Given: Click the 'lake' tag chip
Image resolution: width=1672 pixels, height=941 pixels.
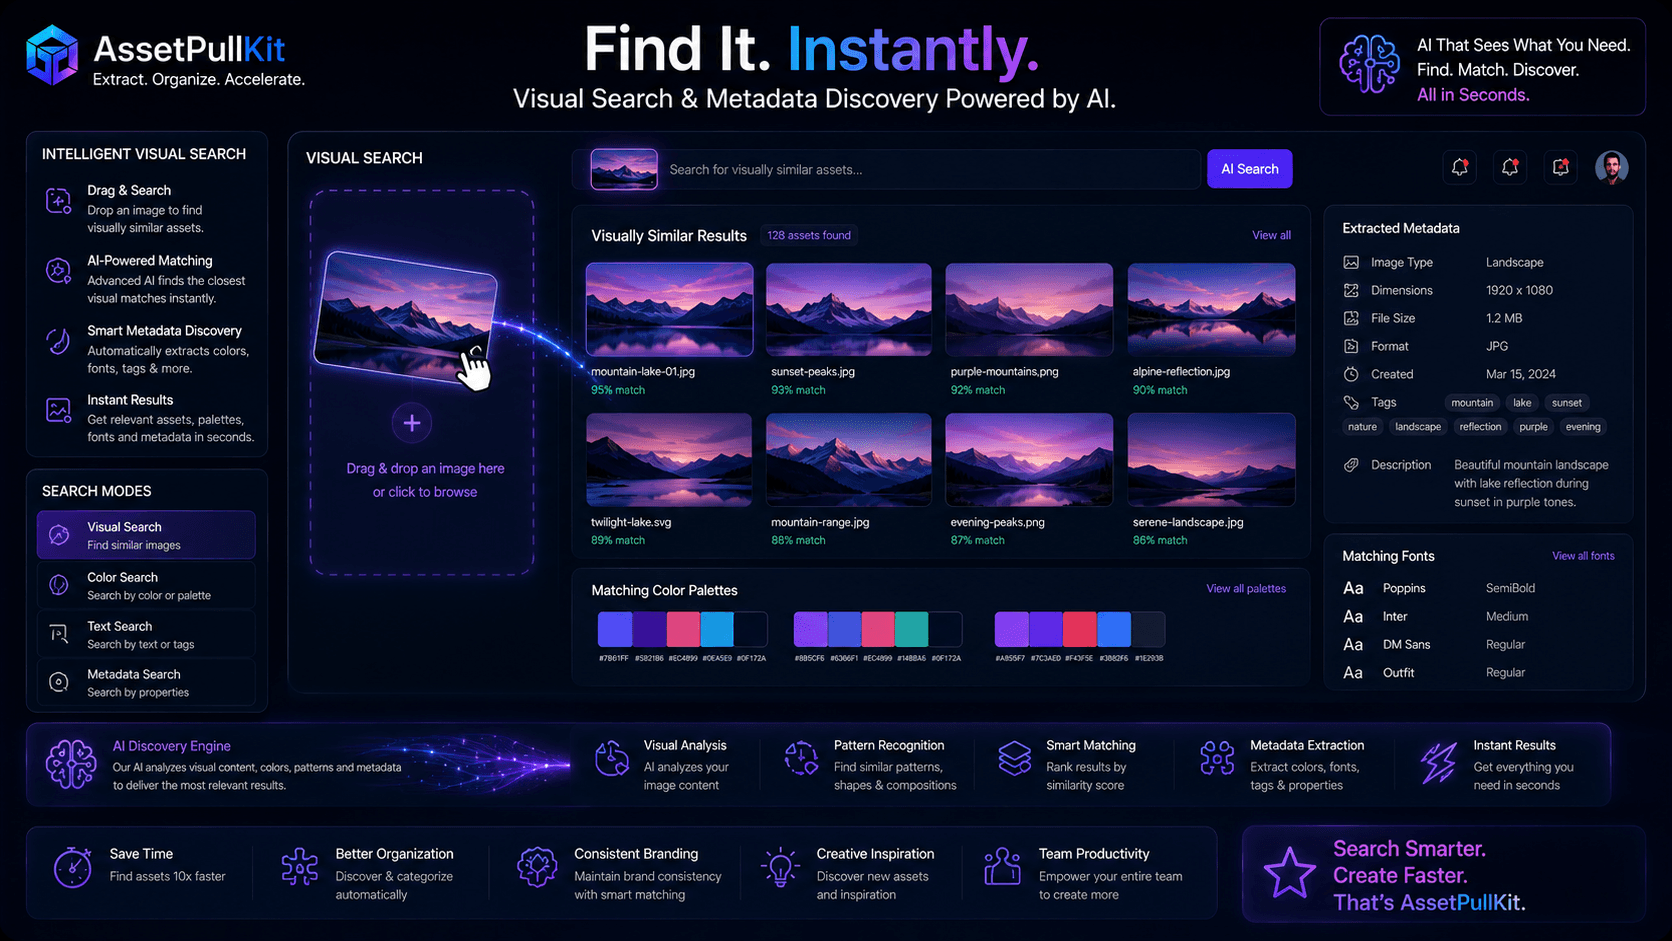Looking at the screenshot, I should coord(1522,403).
